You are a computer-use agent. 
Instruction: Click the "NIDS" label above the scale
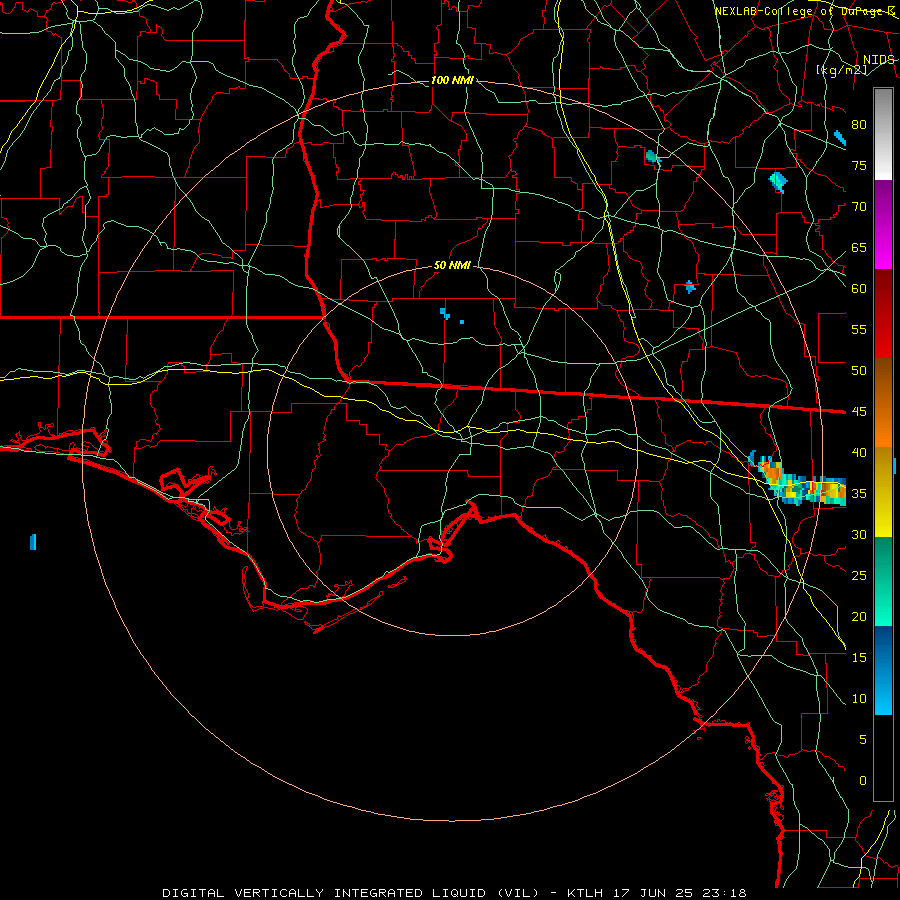pyautogui.click(x=878, y=60)
